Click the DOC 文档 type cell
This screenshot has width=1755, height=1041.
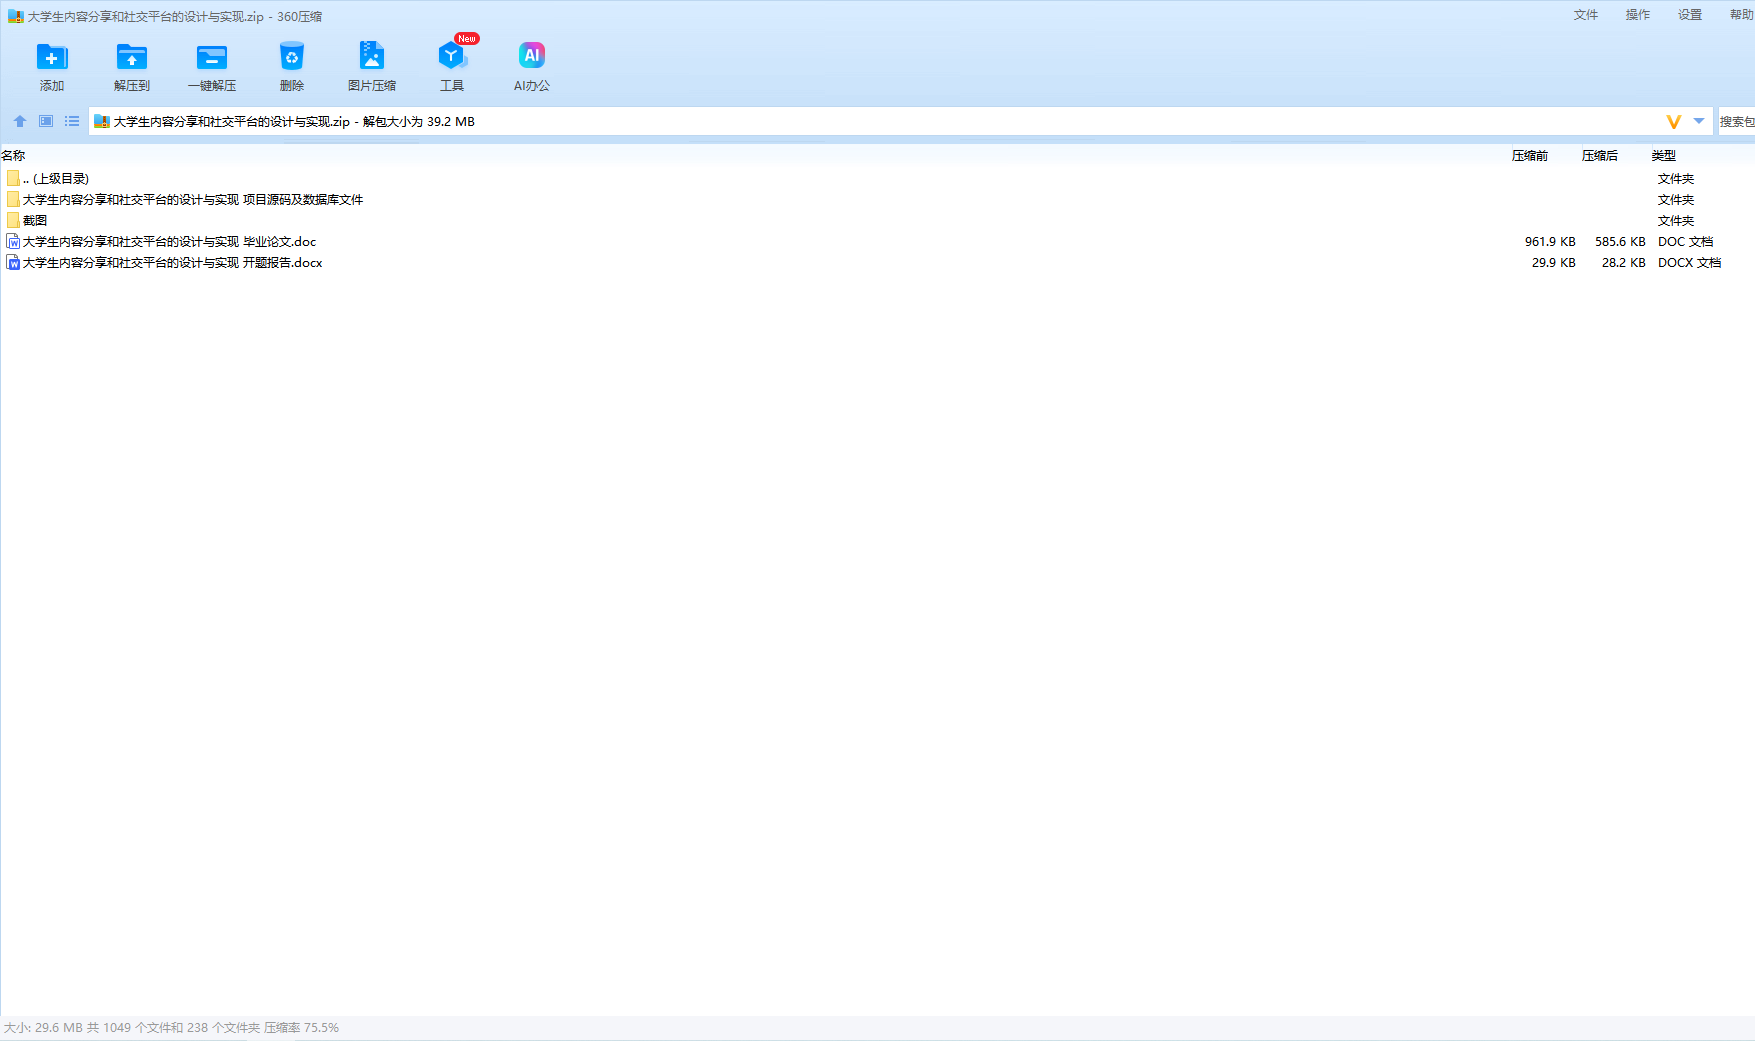click(x=1686, y=242)
